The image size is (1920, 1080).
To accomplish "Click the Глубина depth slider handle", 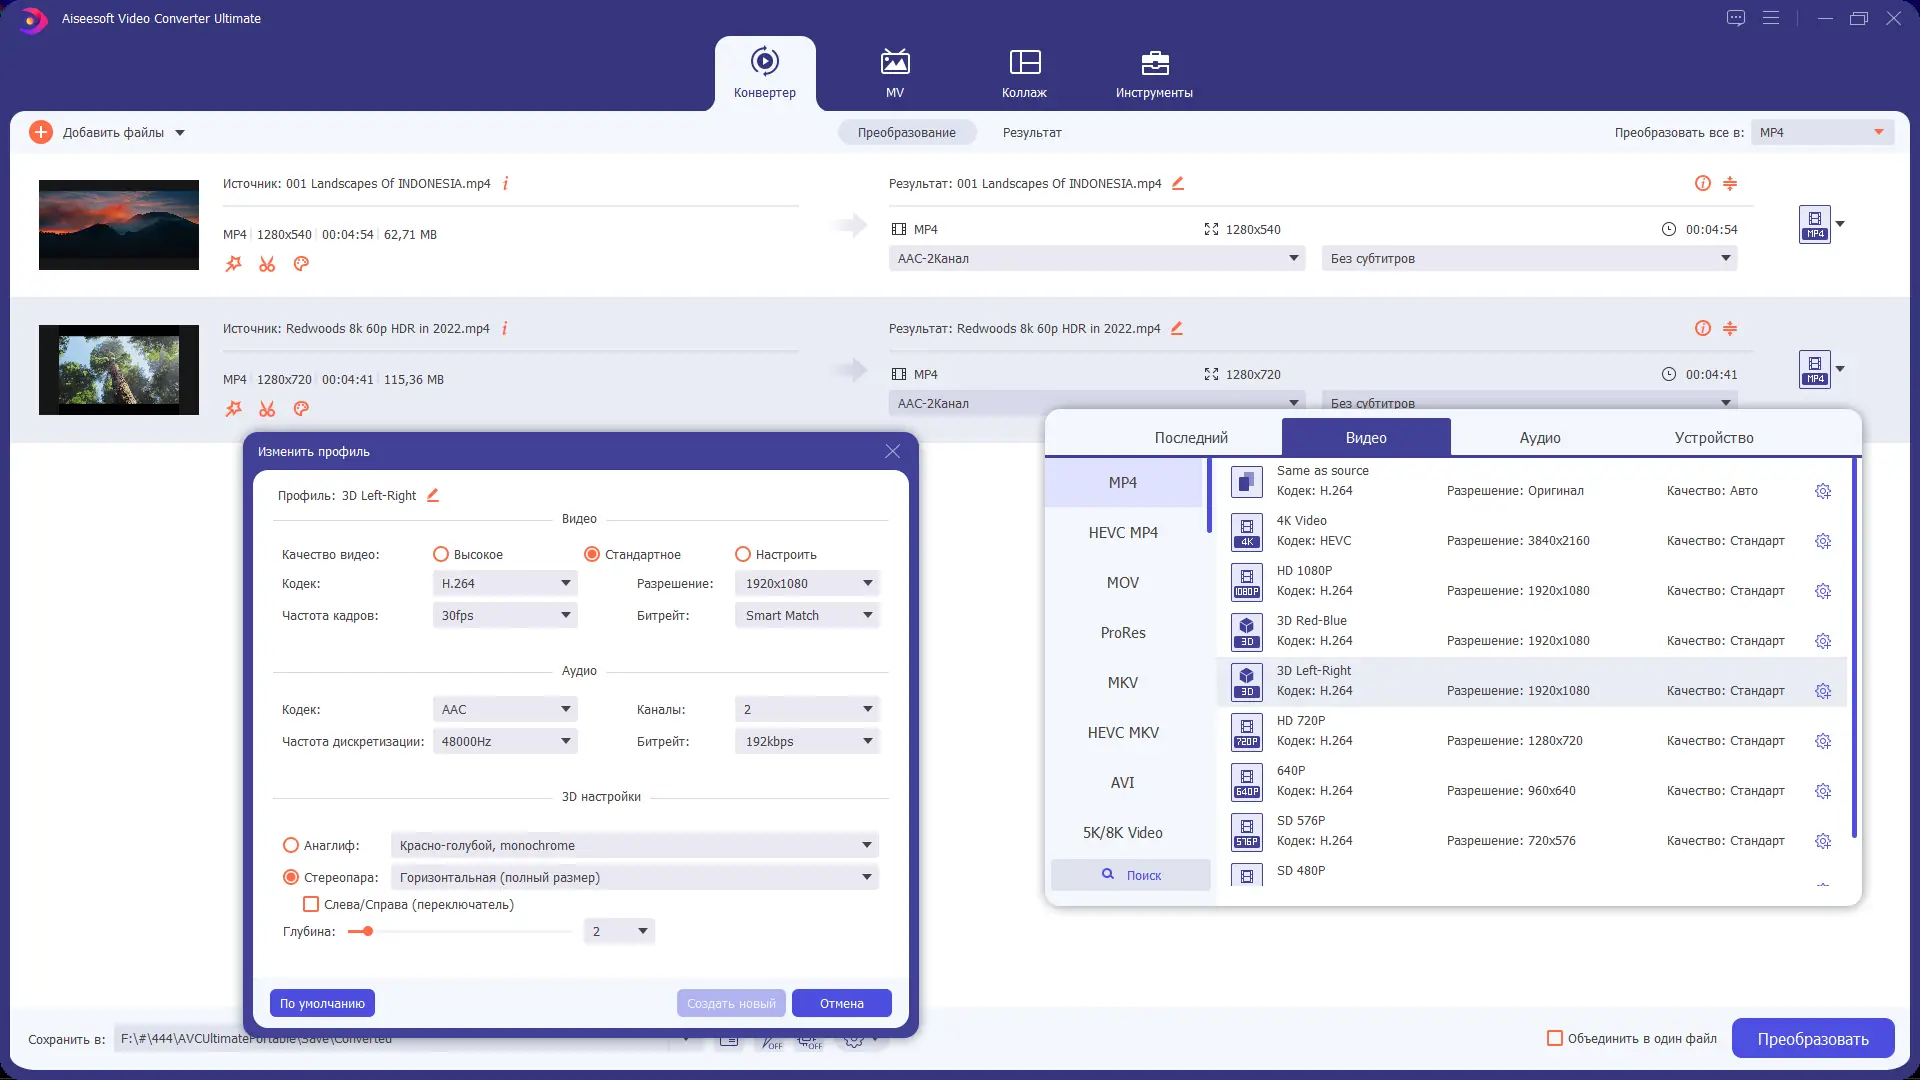I will pos(368,931).
